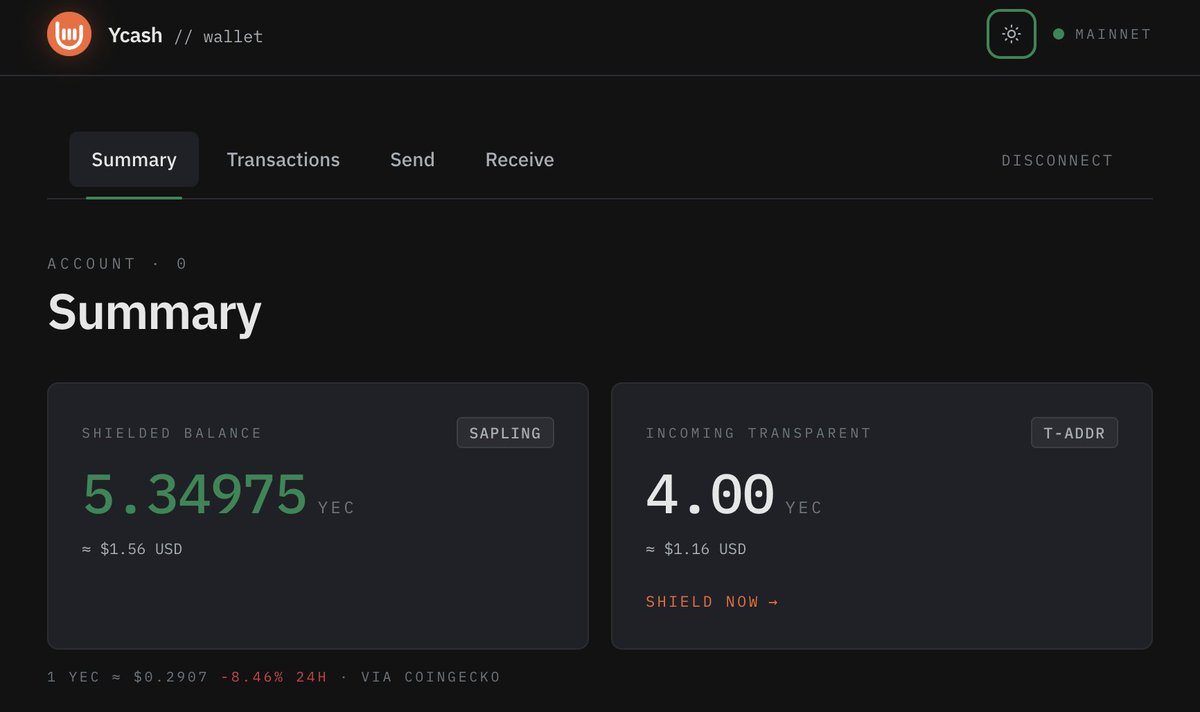This screenshot has width=1200, height=712.
Task: Click the green MAINNET status dot
Action: tap(1058, 34)
